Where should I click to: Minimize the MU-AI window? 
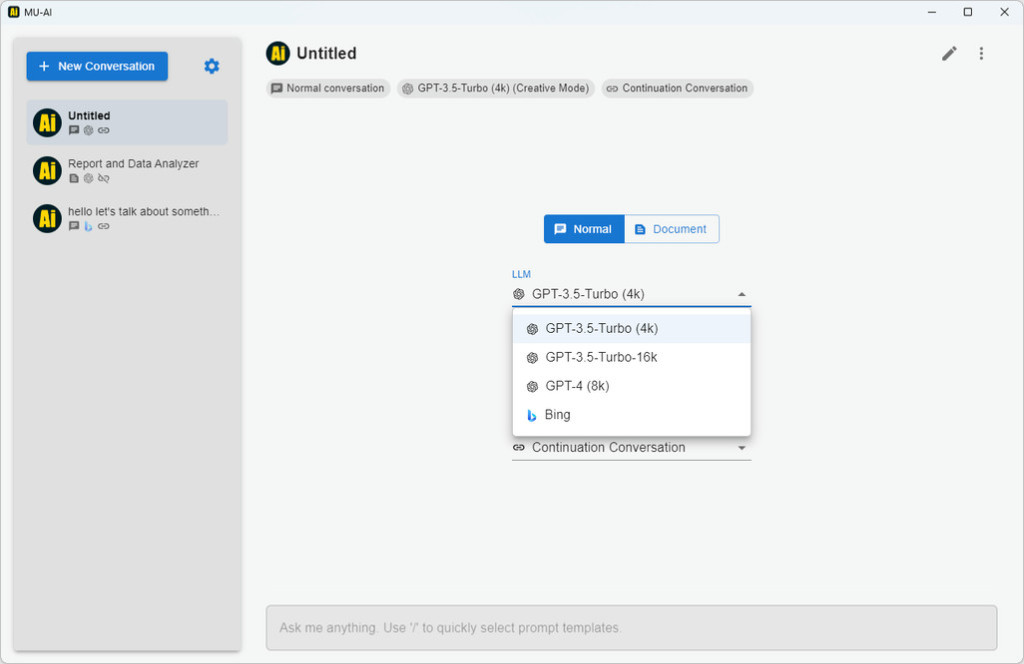(x=932, y=12)
